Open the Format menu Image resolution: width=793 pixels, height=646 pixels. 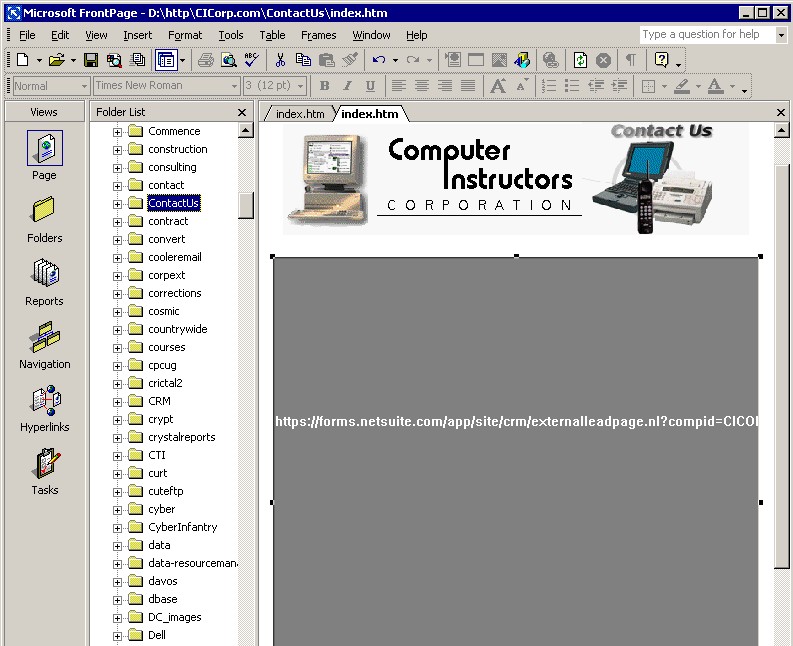point(185,35)
